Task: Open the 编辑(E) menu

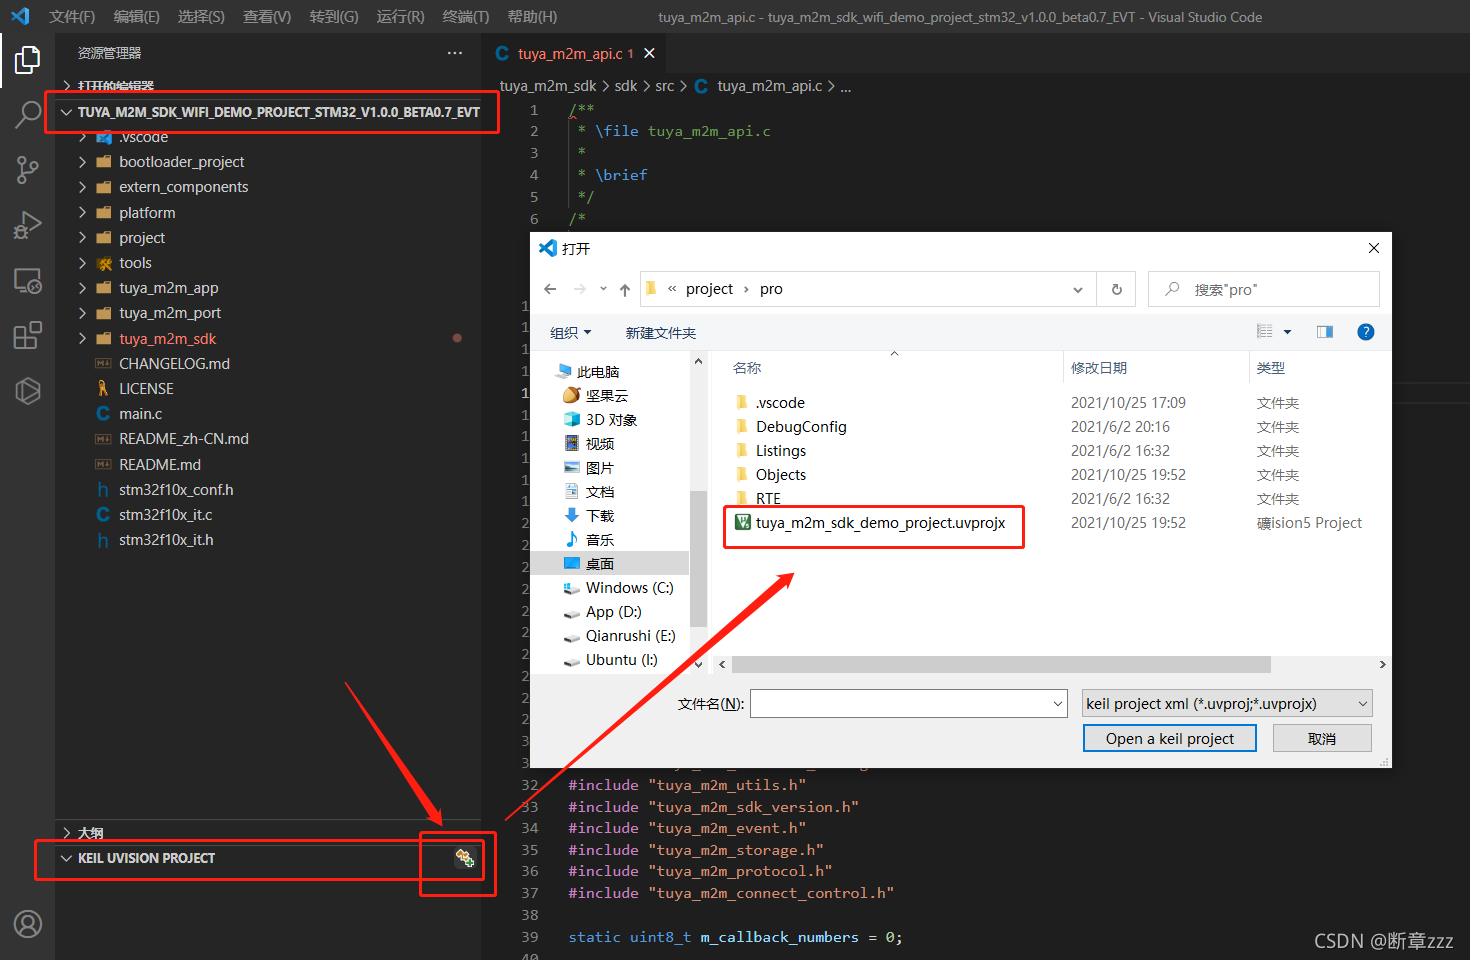Action: point(136,17)
